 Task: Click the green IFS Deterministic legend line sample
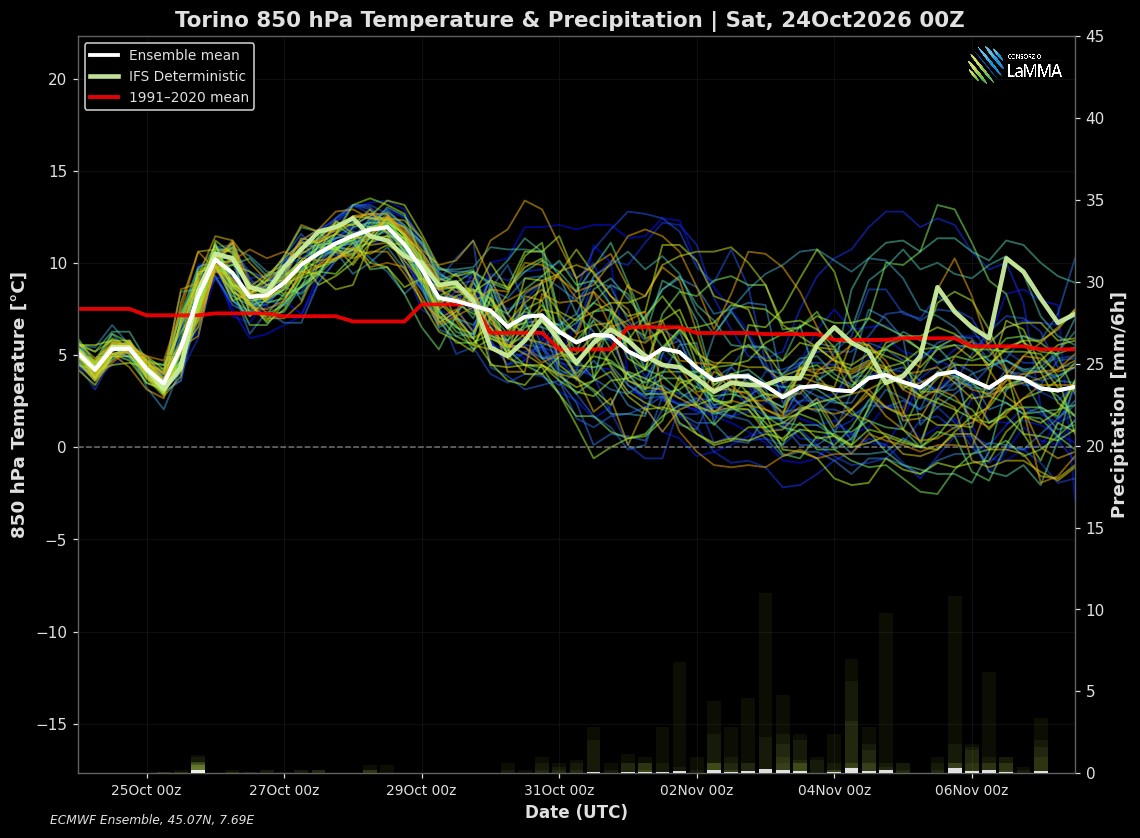pos(103,76)
